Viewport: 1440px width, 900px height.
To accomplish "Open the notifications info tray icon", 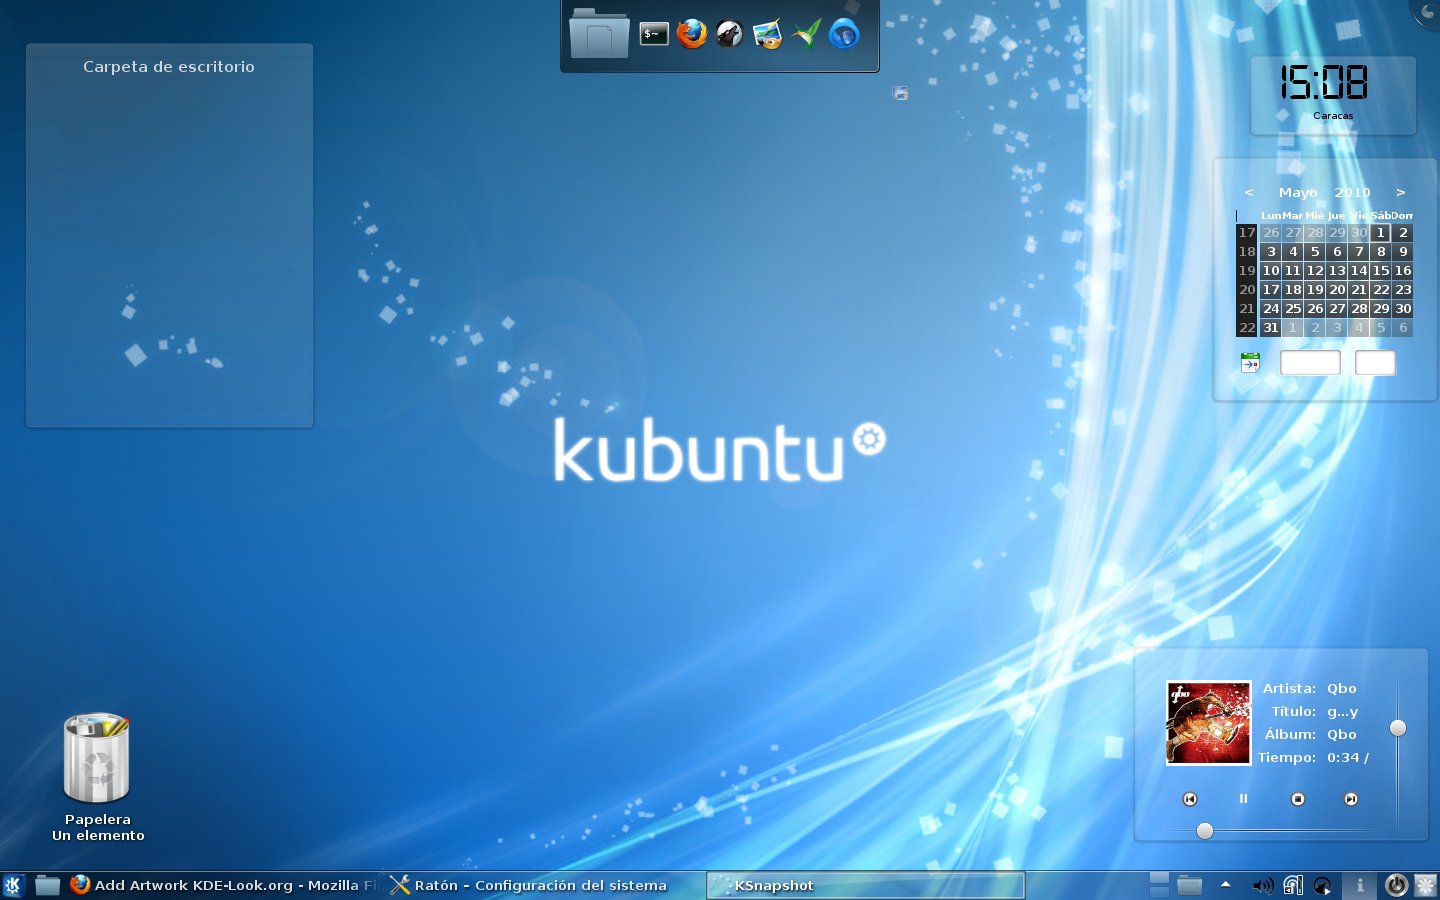I will click(x=1360, y=885).
